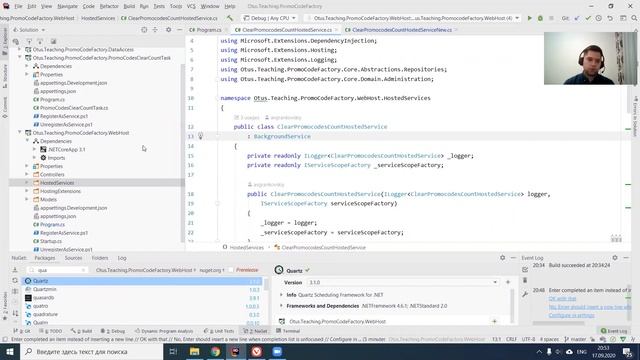Open the run configuration dropdown
The image size is (640, 360).
(x=413, y=18)
